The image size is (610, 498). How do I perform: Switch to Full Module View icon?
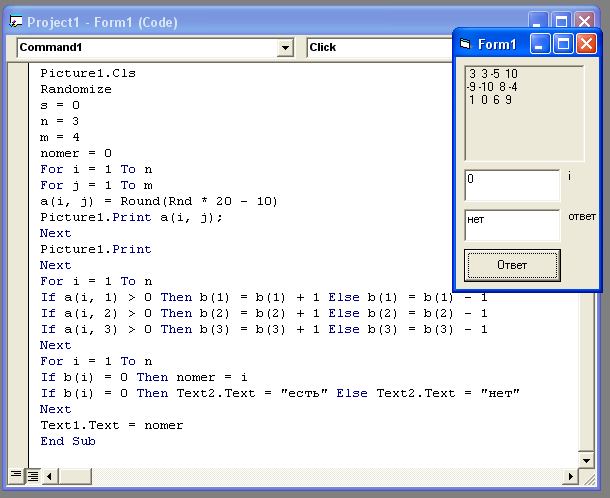pyautogui.click(x=32, y=475)
